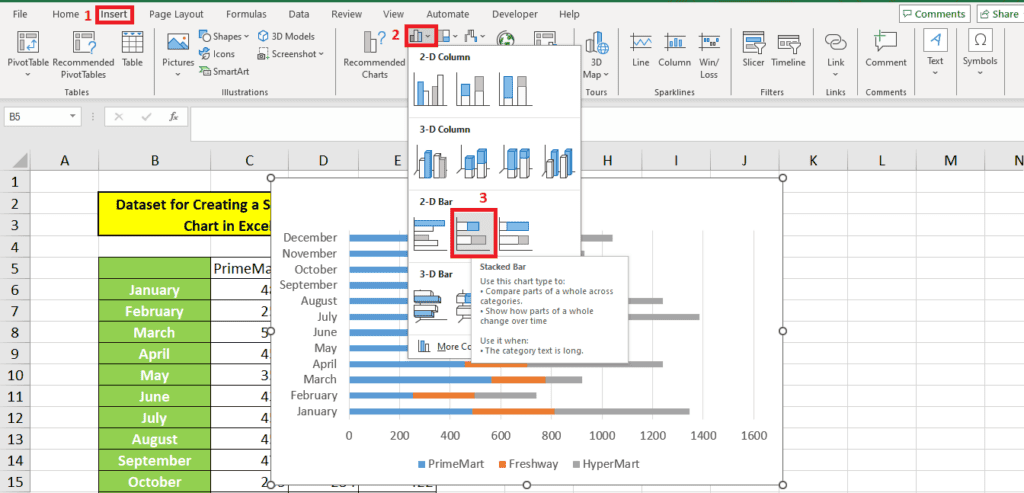
Task: Insert a new Comment from ribbon
Action: click(x=886, y=50)
